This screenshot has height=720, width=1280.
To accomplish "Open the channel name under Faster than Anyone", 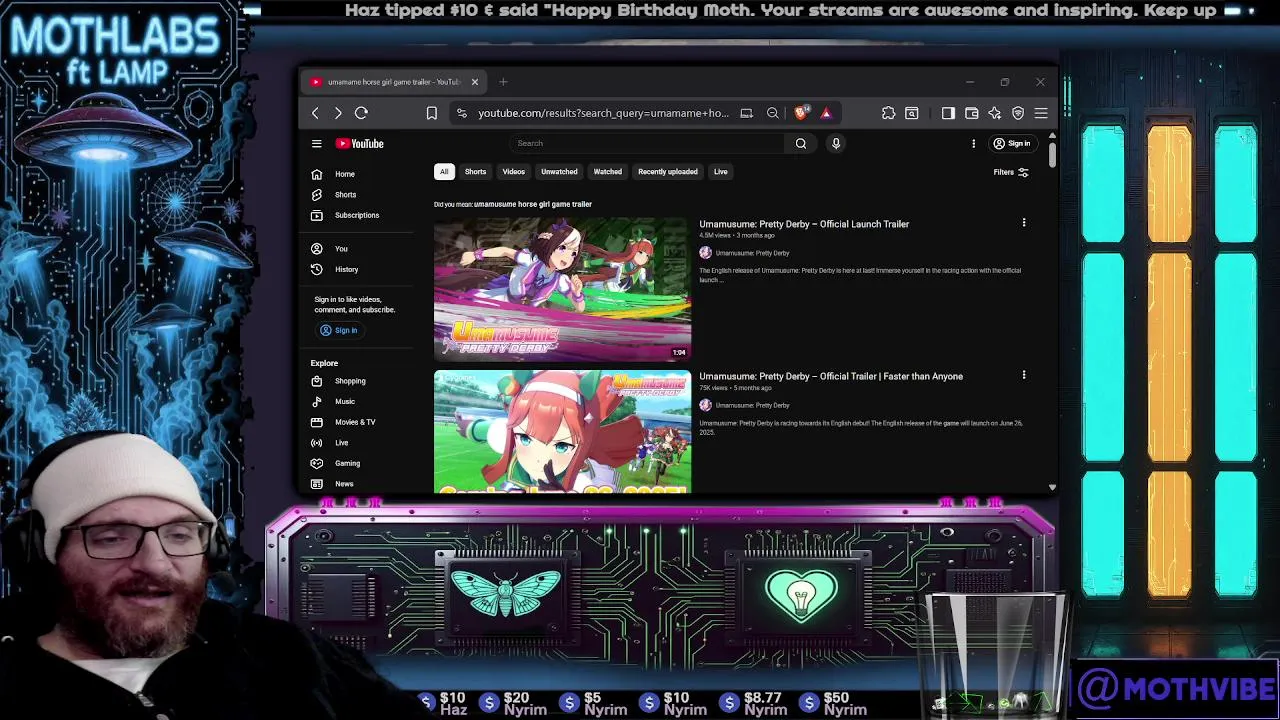I will point(752,405).
